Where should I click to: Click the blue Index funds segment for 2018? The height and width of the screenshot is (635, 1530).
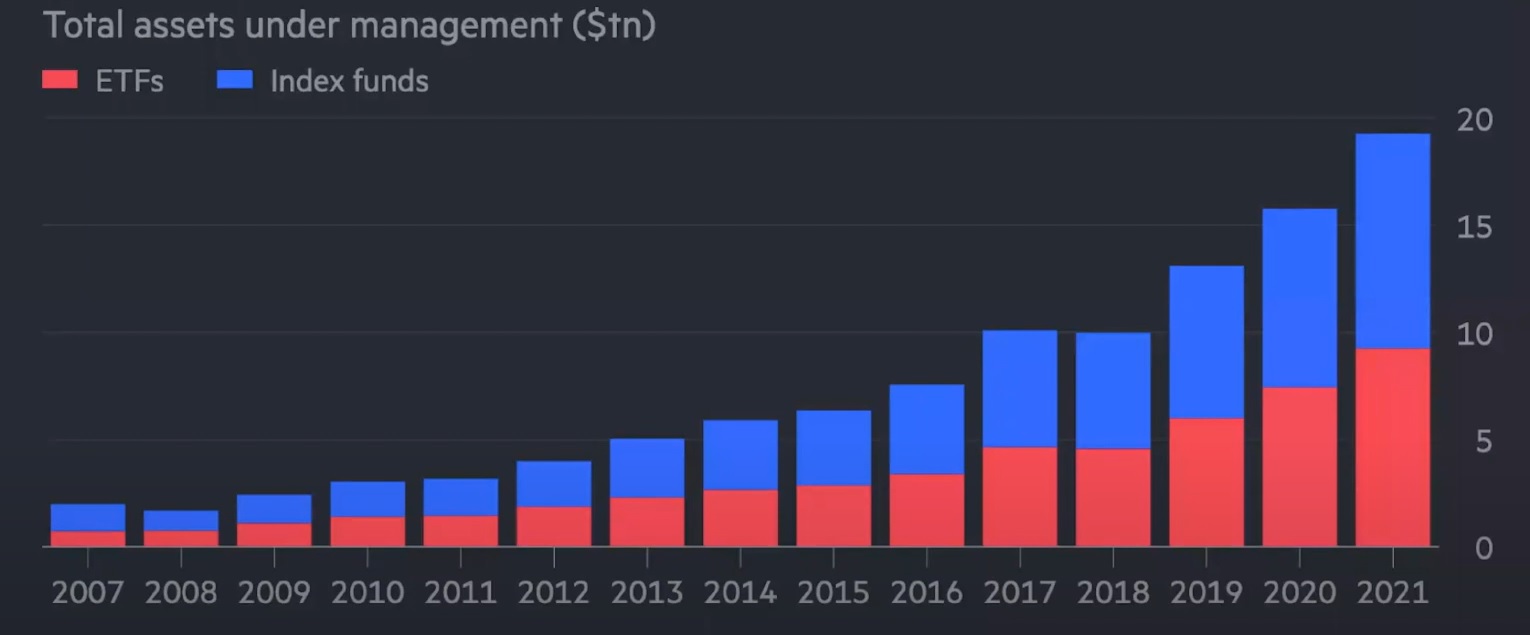click(x=1113, y=391)
